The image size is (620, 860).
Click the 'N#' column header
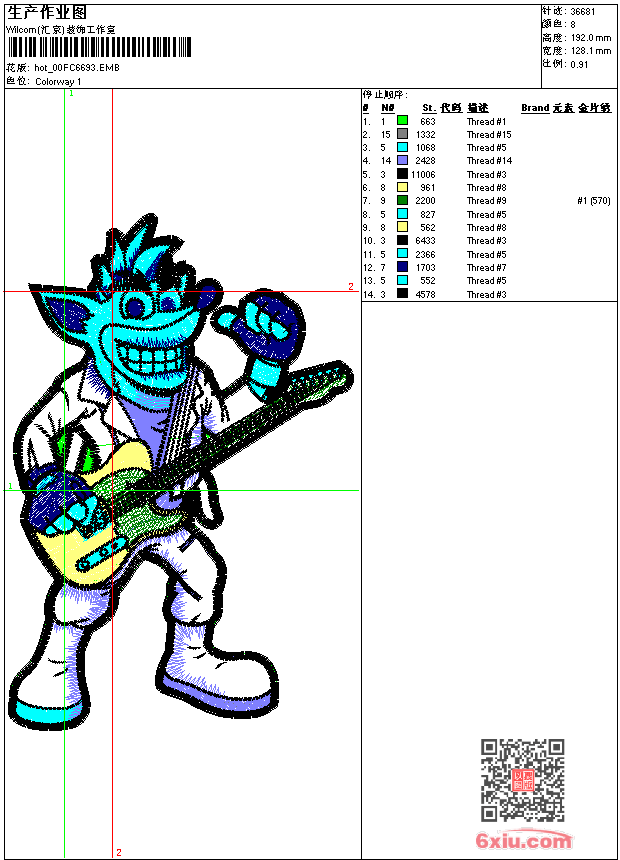pos(388,108)
